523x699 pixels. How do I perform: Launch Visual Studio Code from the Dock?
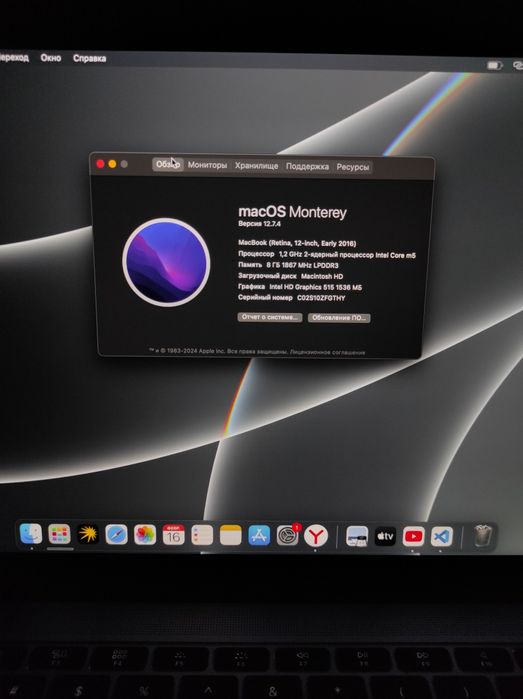click(x=441, y=536)
